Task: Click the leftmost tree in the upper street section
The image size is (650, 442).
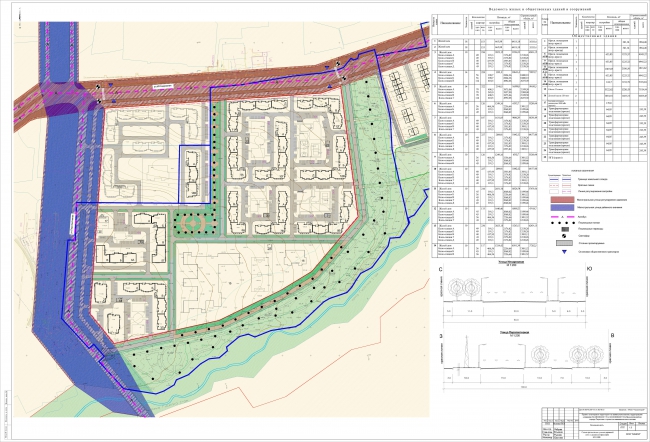Action: tap(458, 289)
